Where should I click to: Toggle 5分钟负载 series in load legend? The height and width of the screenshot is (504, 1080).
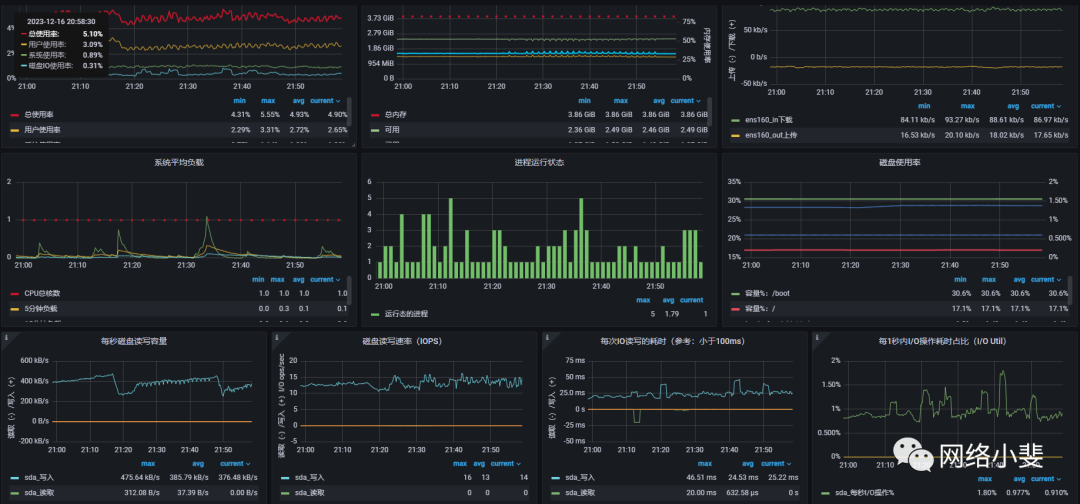pos(41,308)
